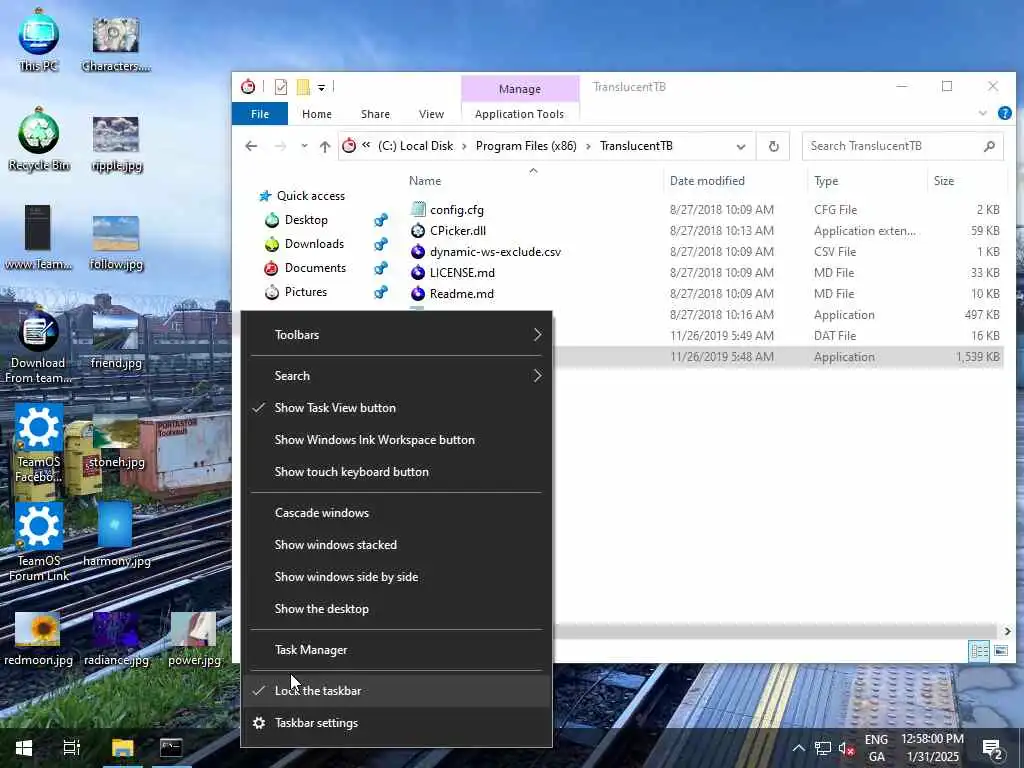
Task: Select radiance.jpg desktop file
Action: (116, 639)
